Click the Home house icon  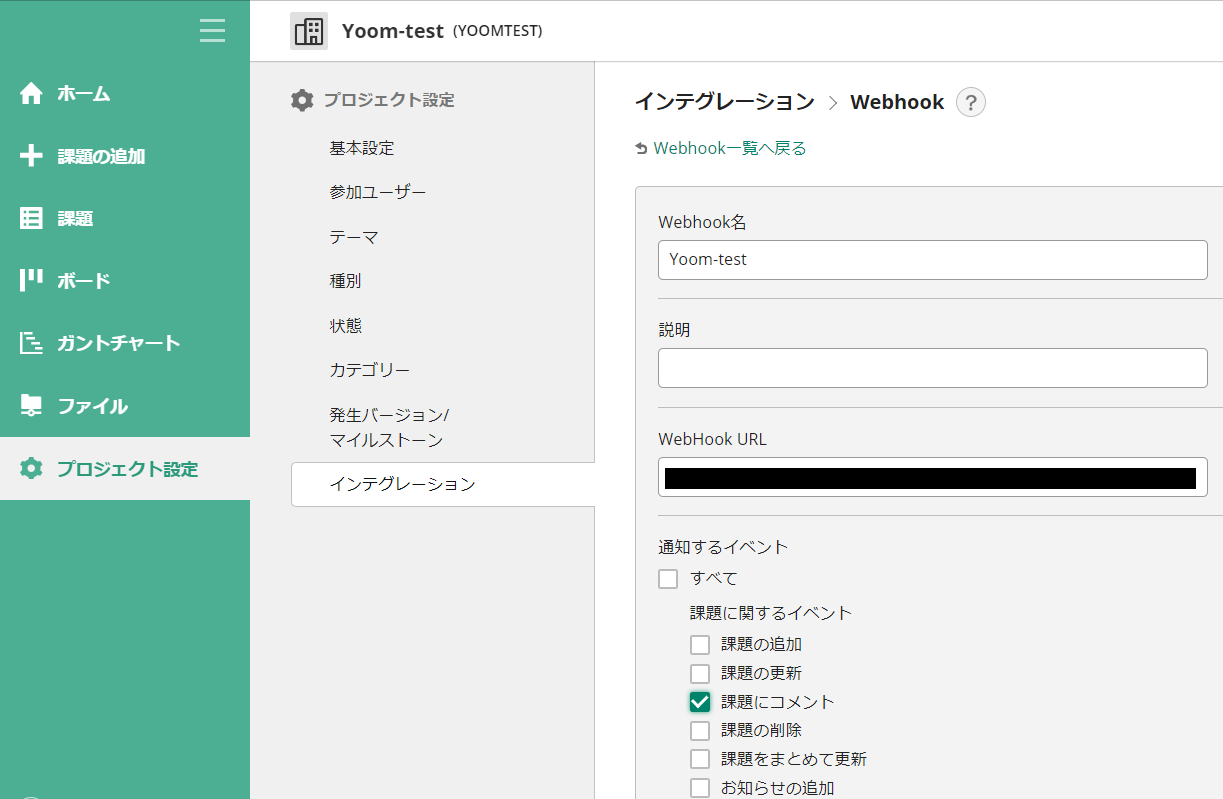32,93
